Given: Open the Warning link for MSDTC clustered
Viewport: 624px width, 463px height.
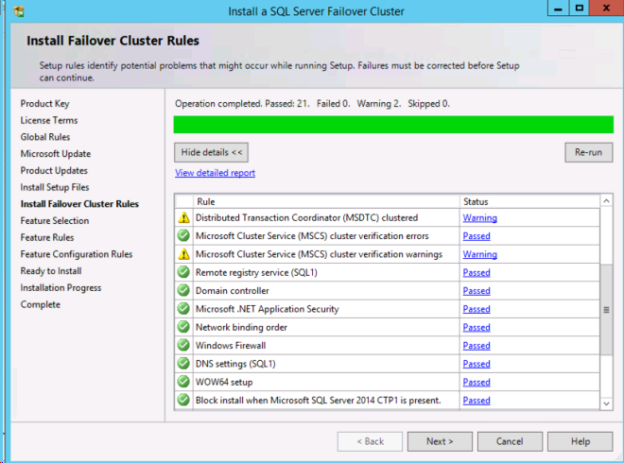Looking at the screenshot, I should pos(480,218).
